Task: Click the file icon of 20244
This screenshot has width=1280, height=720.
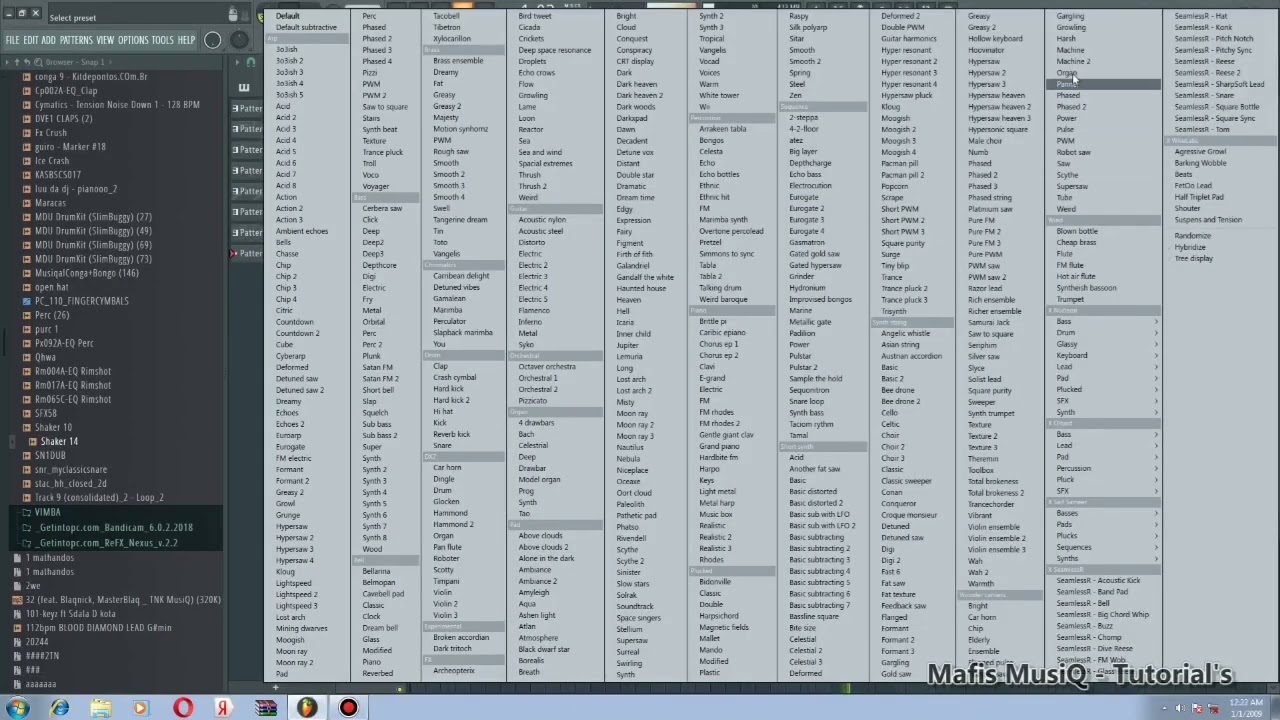Action: point(18,642)
